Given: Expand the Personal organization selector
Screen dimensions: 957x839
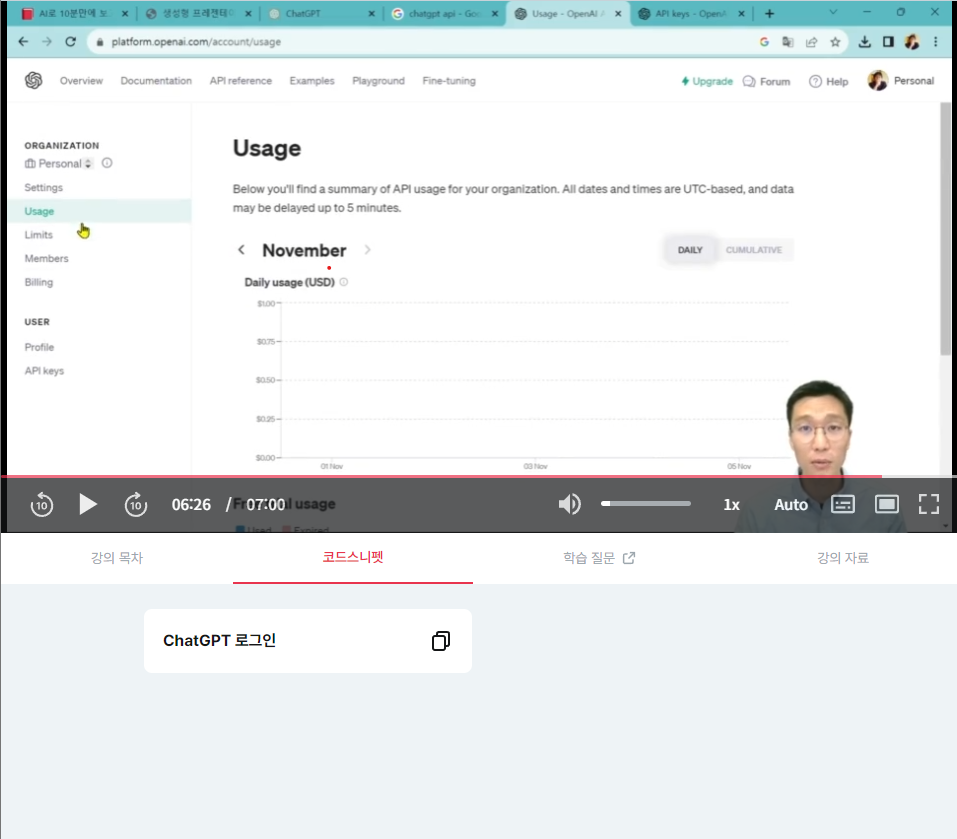Looking at the screenshot, I should (x=59, y=164).
